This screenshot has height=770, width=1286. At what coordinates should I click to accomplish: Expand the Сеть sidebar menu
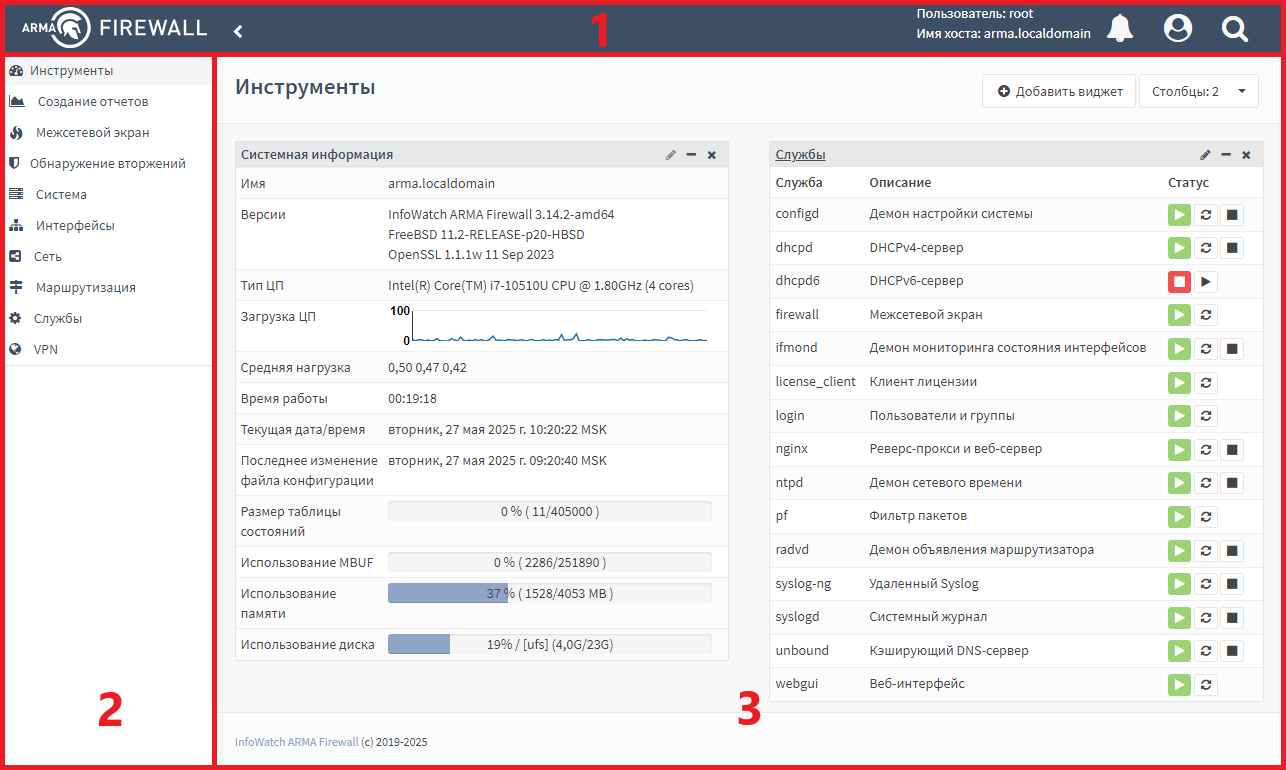[x=108, y=257]
